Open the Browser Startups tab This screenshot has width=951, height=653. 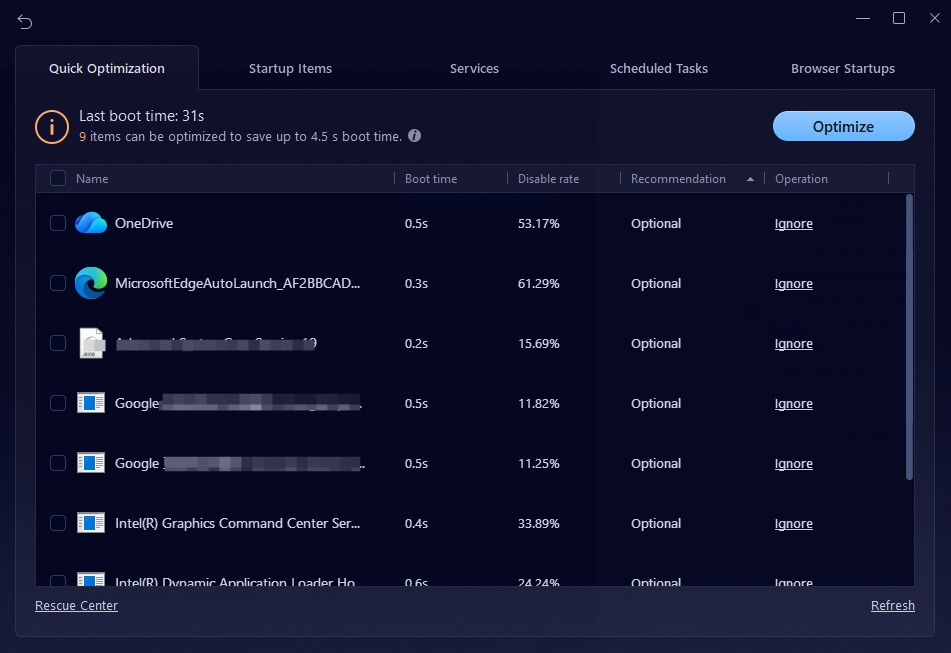843,69
